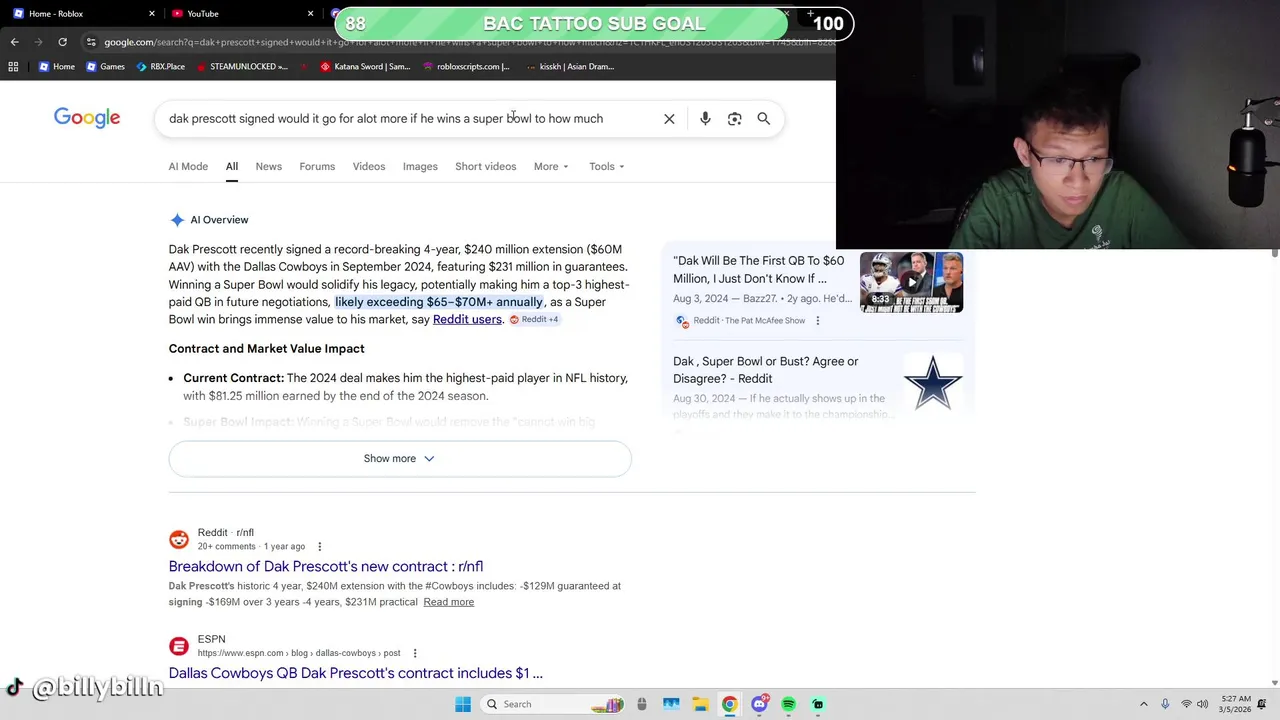Open 'Dak Will Be The First QB To $60 Million' link
Viewport: 1280px width, 720px height.
[x=758, y=270]
